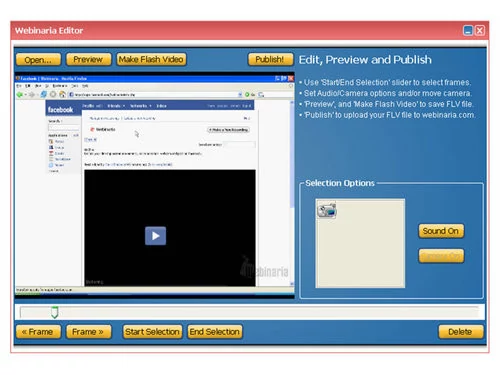Click inside the beige camera placement box
The image size is (500, 375).
(x=360, y=243)
